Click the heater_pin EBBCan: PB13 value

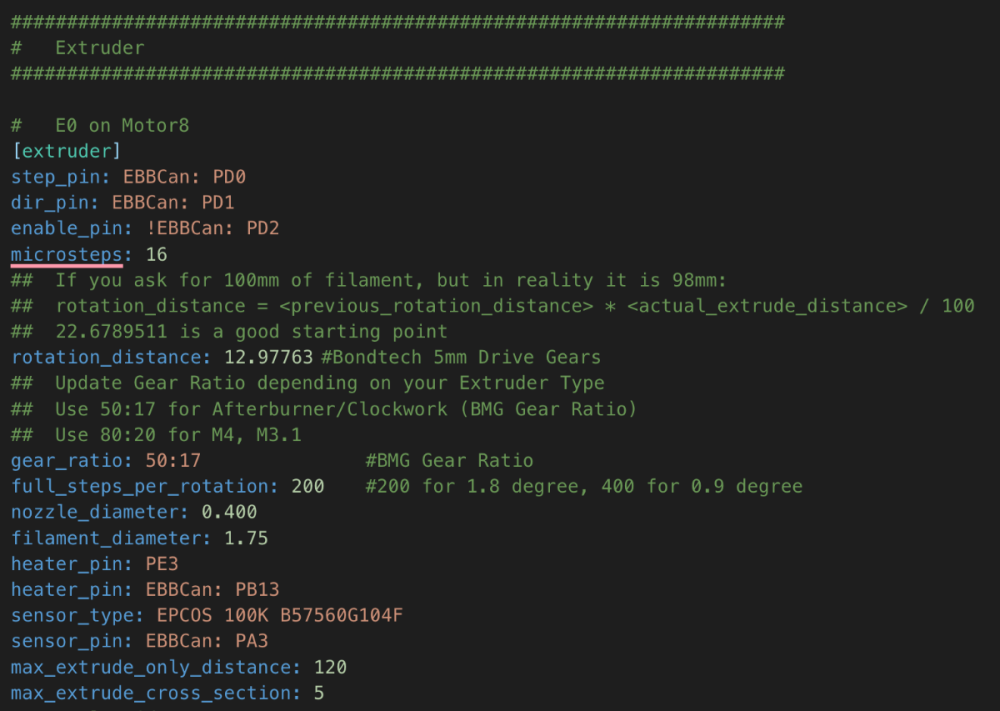tap(212, 589)
